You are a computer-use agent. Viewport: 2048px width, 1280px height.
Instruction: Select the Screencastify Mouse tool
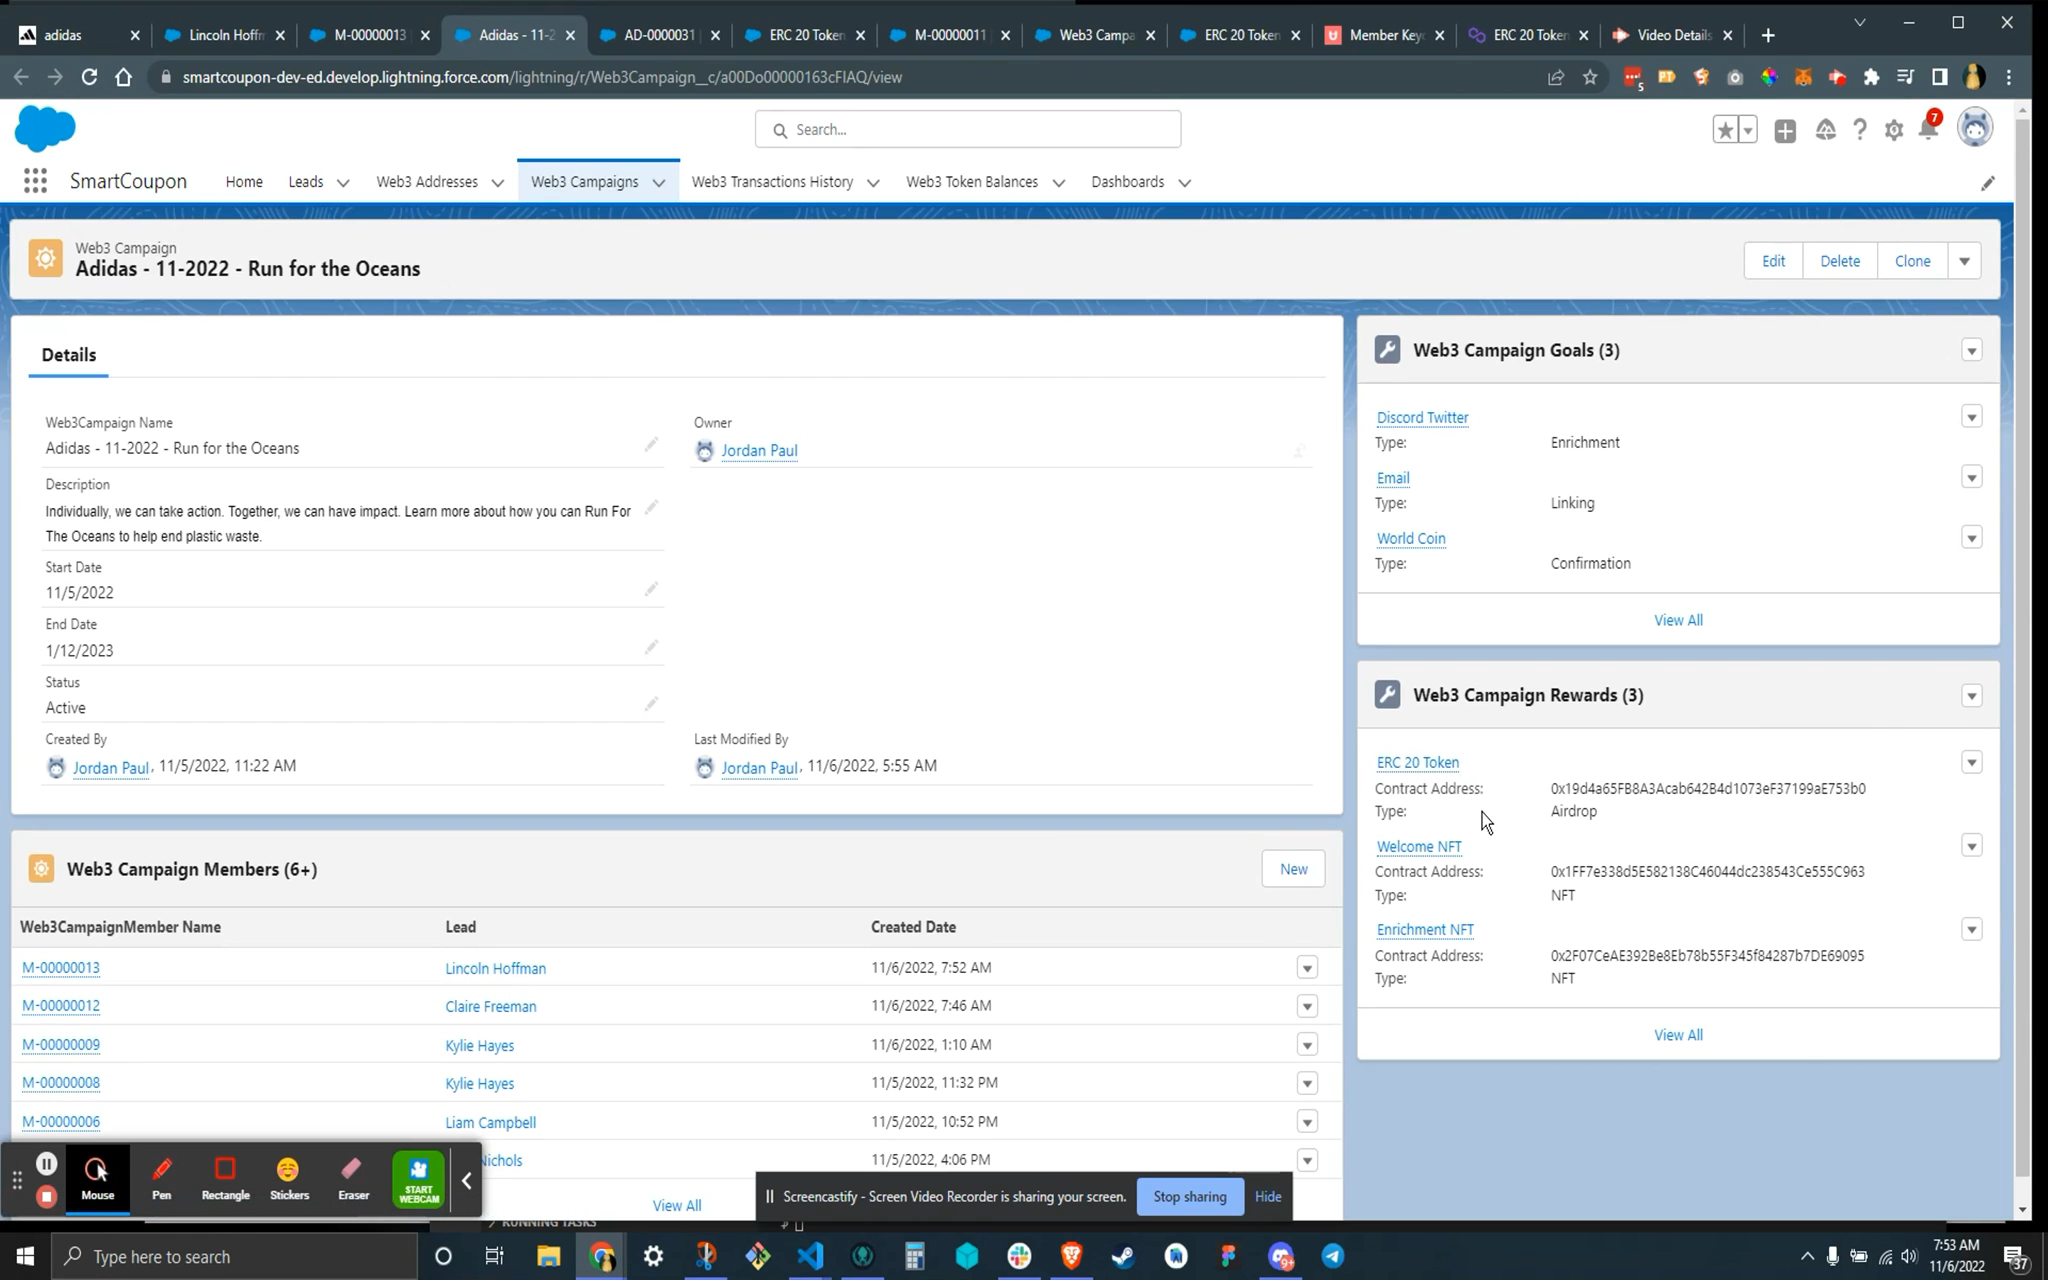(x=97, y=1179)
